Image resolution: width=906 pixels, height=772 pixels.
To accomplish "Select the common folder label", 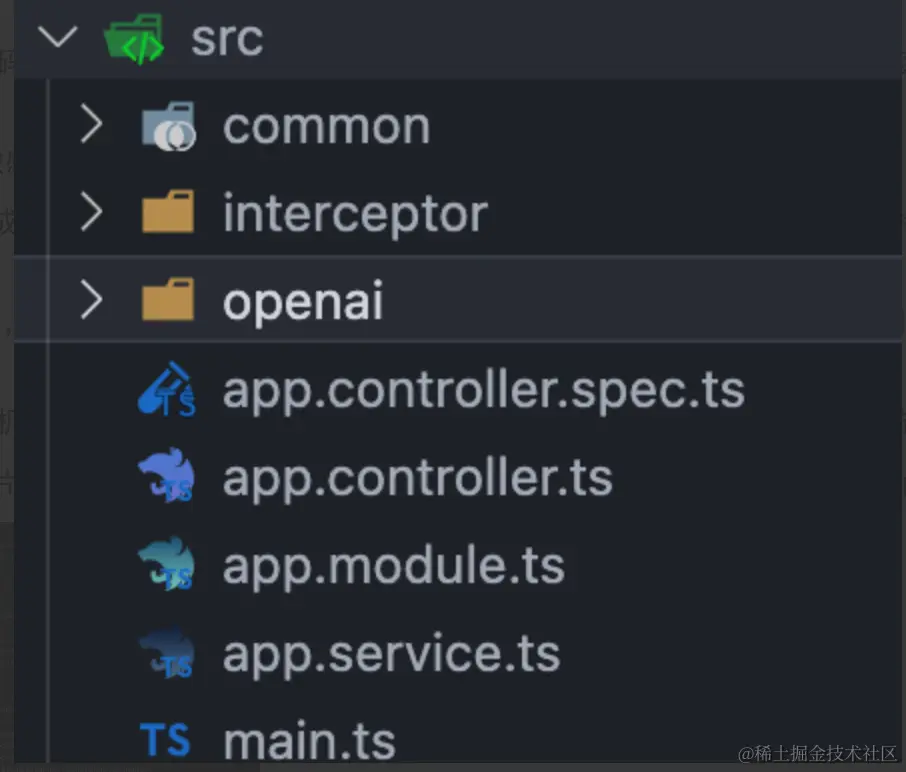I will tap(327, 126).
